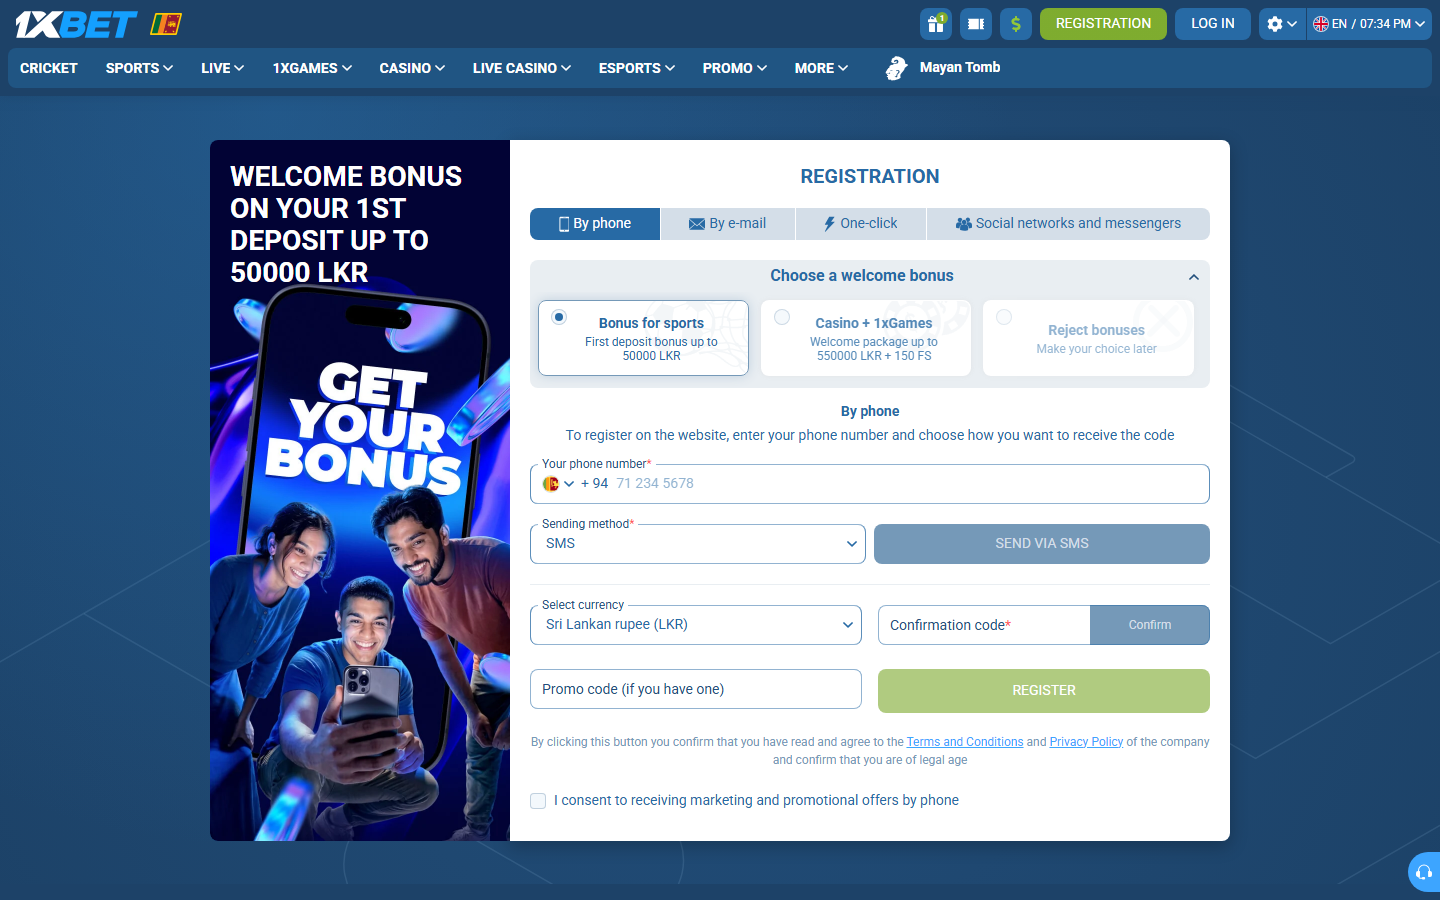Viewport: 1440px width, 900px height.
Task: Click the Get Your Bonus promo banner
Action: click(x=360, y=490)
